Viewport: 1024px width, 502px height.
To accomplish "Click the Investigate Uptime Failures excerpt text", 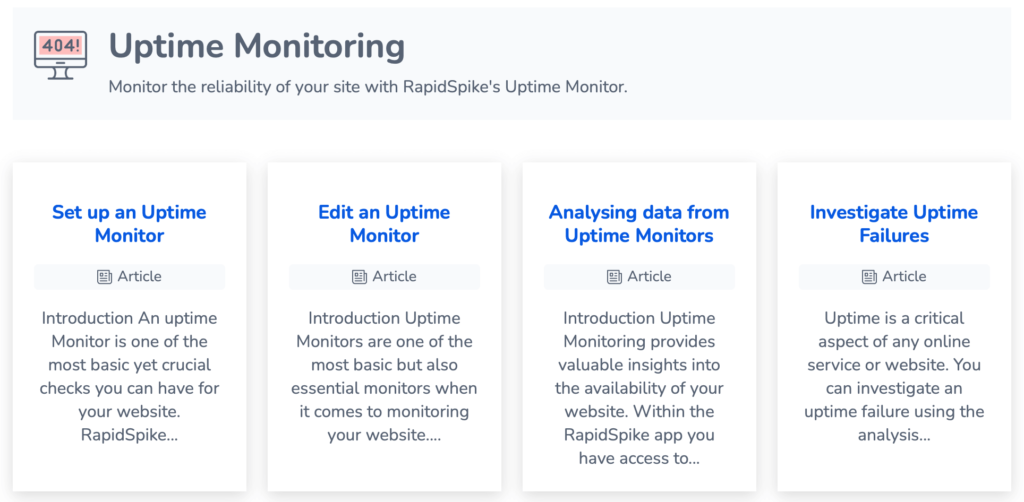I will [x=894, y=376].
